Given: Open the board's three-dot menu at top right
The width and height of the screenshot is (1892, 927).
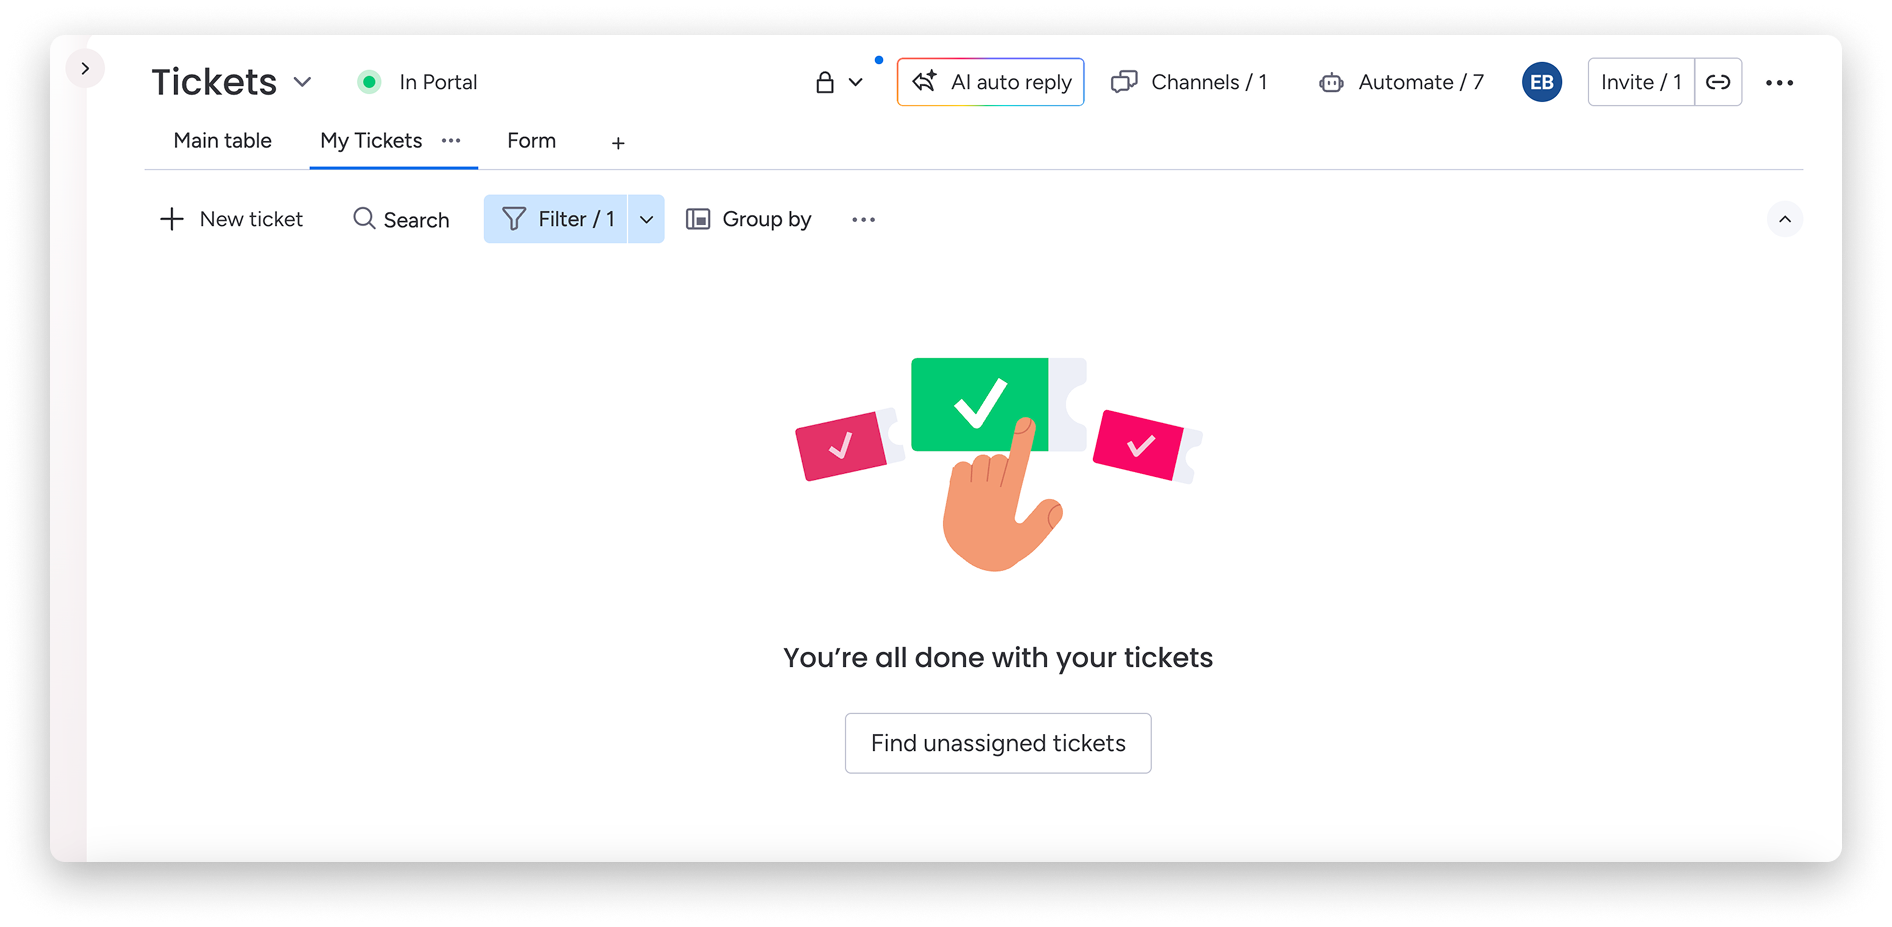Looking at the screenshot, I should pyautogui.click(x=1779, y=82).
